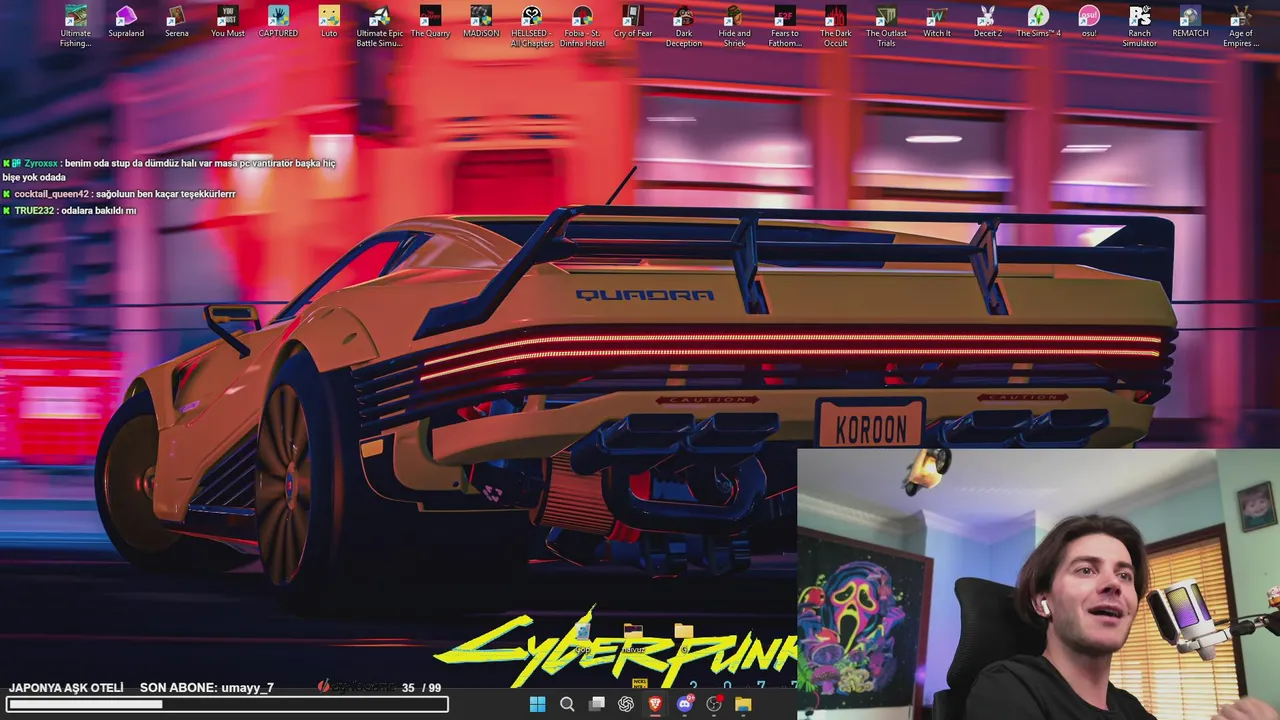
Task: Open the Çöp recycle bin desktop icon
Action: point(582,636)
